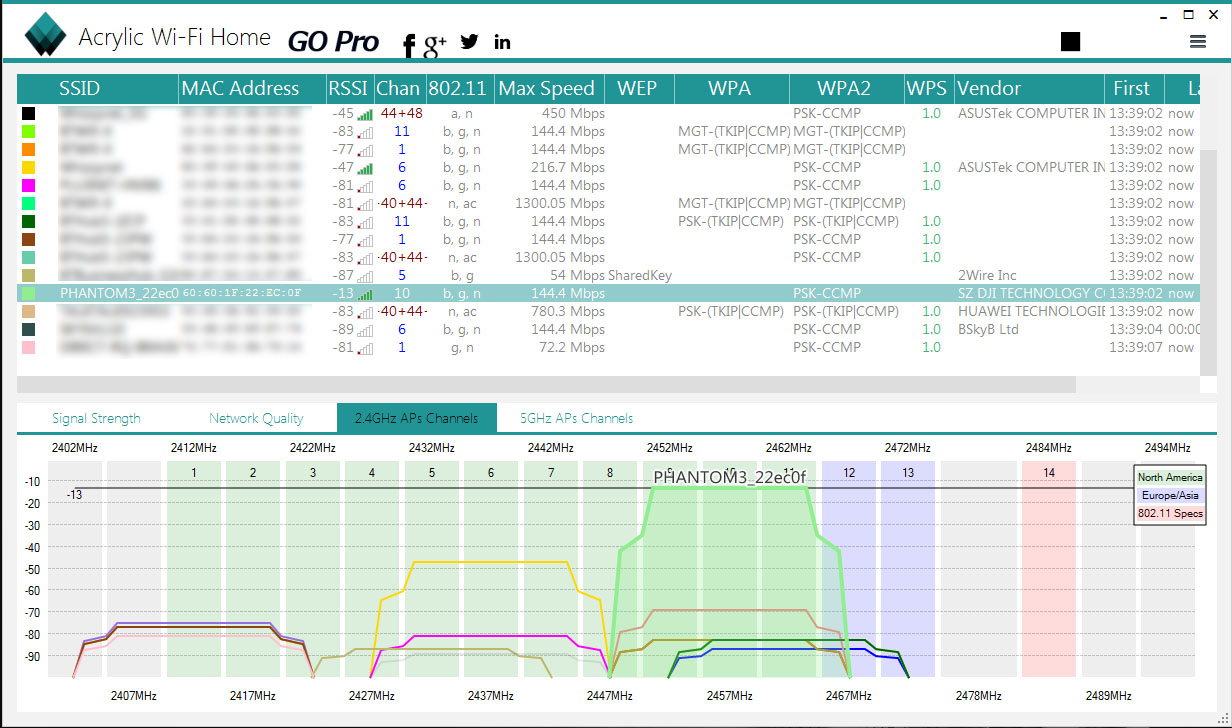Click the signal bars icon beside RSSI -89
Screen dimensions: 1232x728
pos(365,330)
